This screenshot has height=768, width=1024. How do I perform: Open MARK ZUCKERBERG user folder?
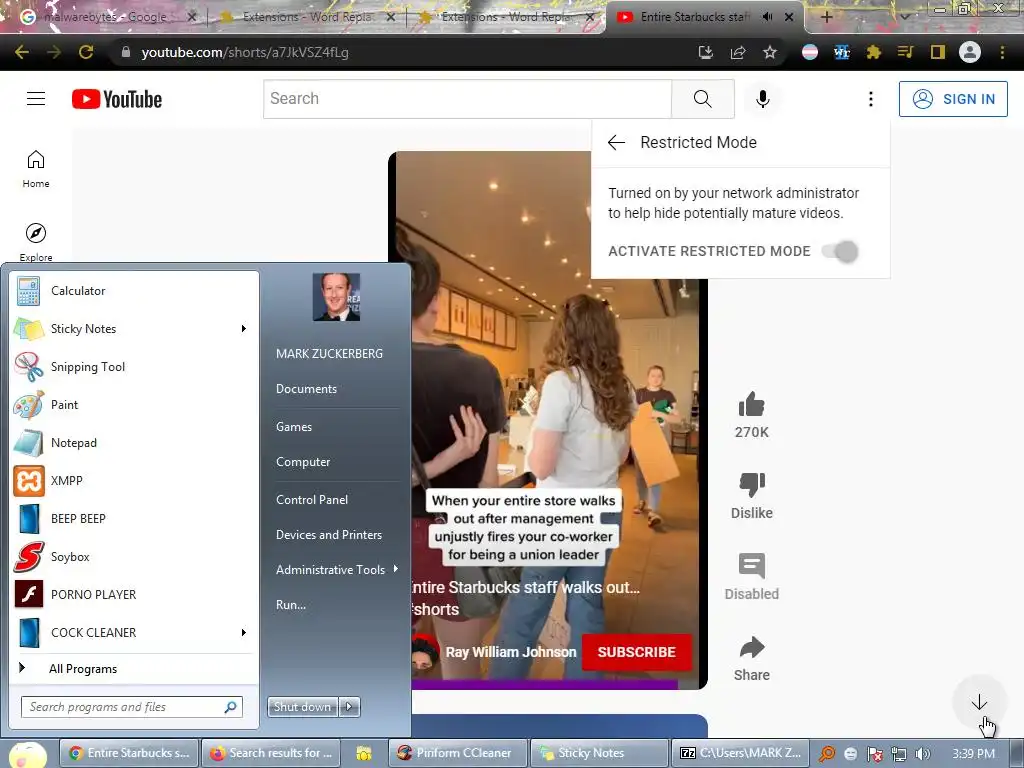[329, 353]
